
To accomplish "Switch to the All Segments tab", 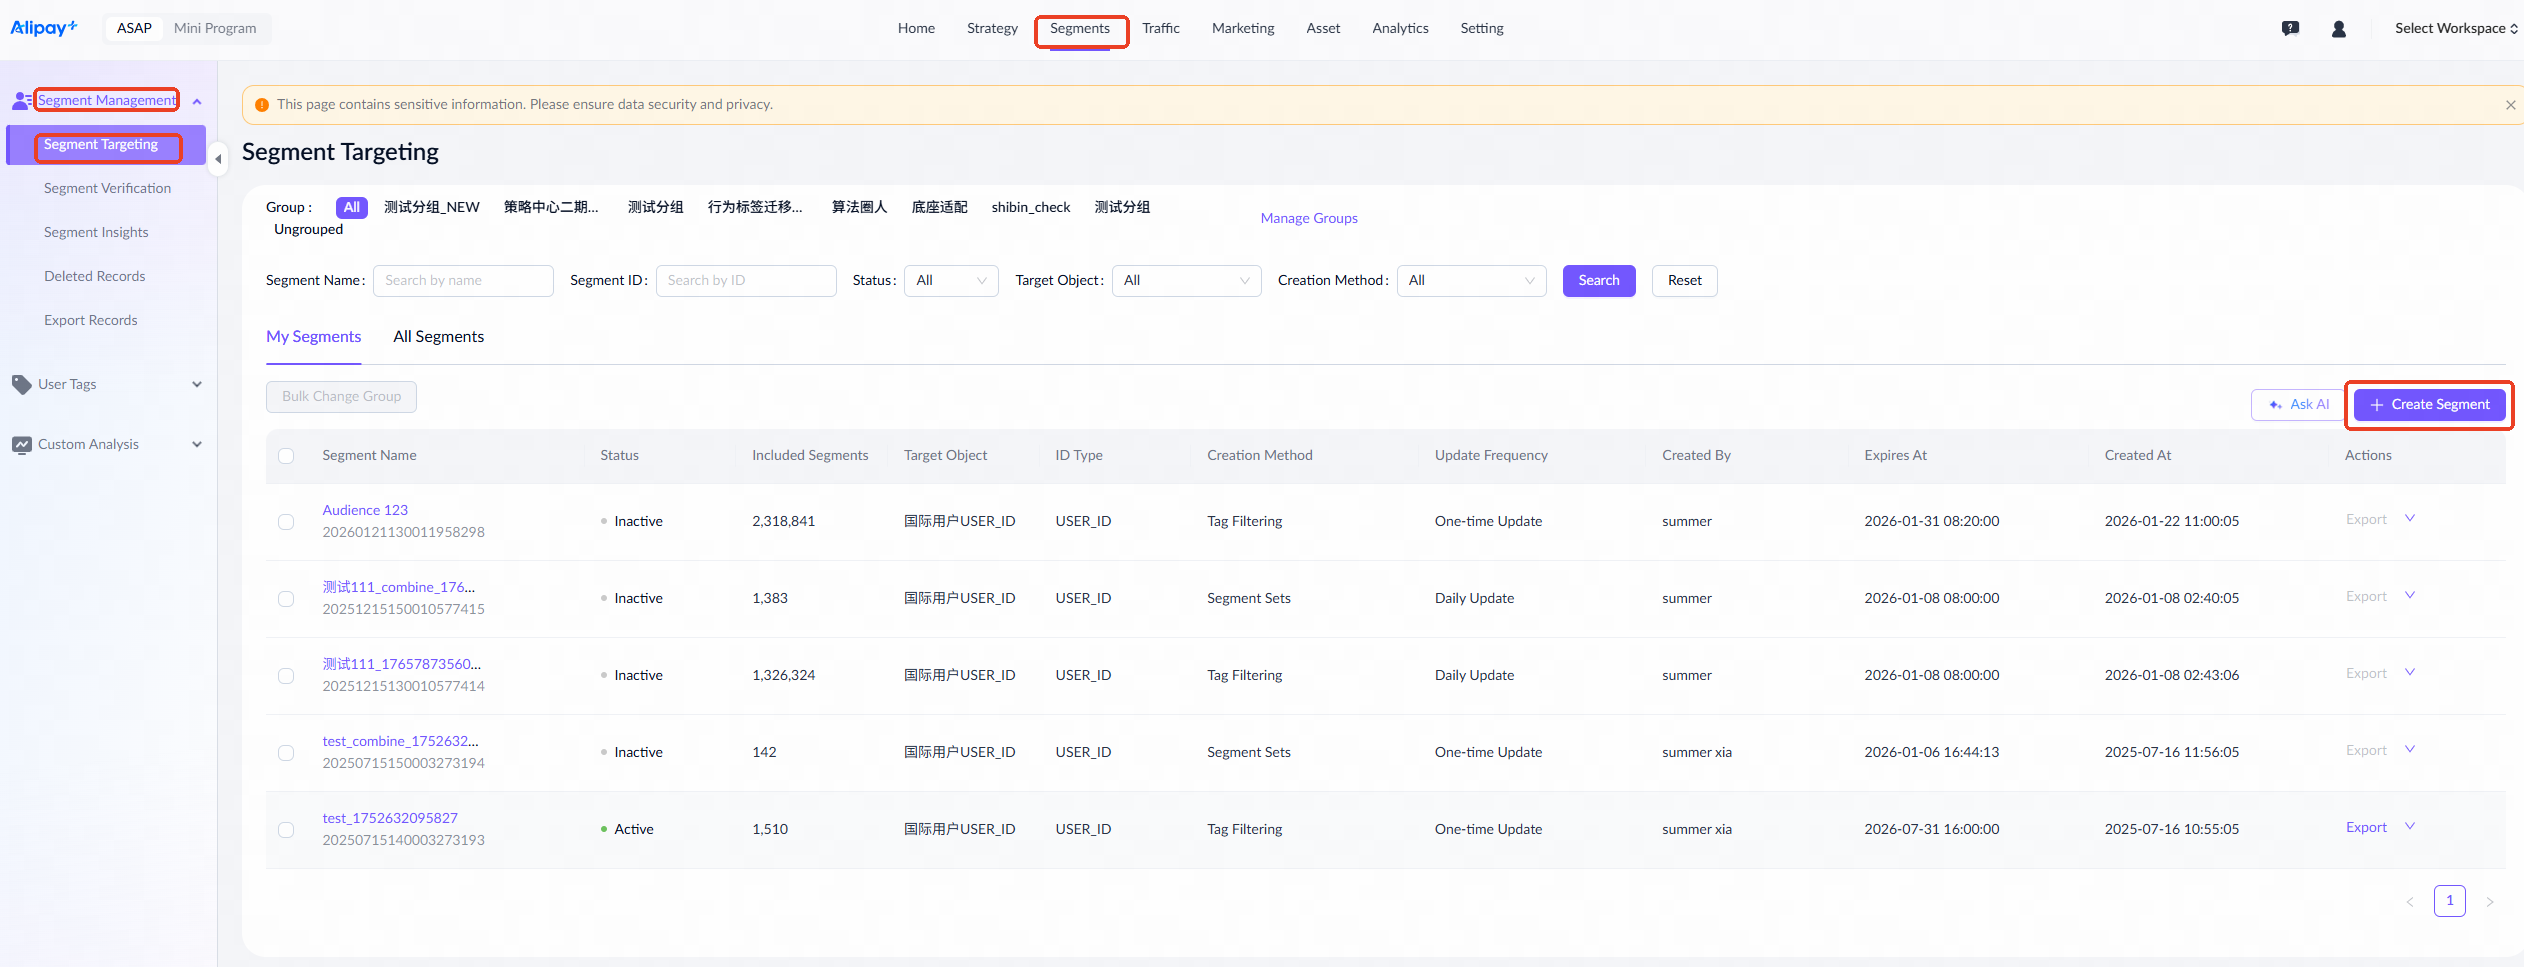I will pyautogui.click(x=438, y=337).
